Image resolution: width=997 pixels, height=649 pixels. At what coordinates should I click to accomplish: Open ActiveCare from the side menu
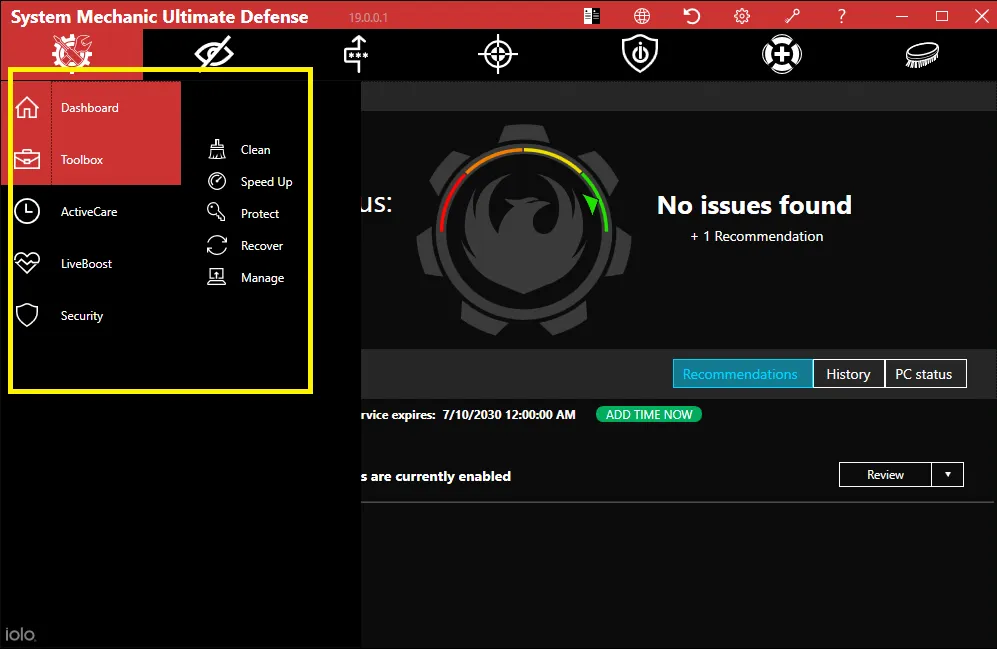[x=89, y=212]
